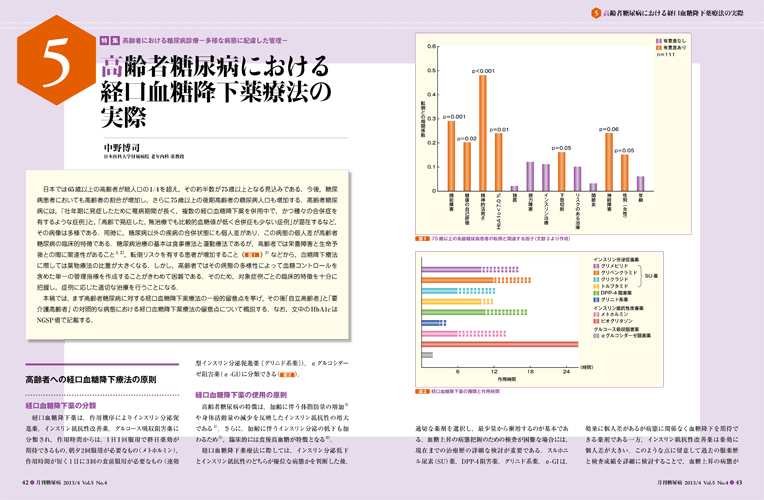Click the short gray bar in figure 2
764x500 pixels.
(427, 355)
